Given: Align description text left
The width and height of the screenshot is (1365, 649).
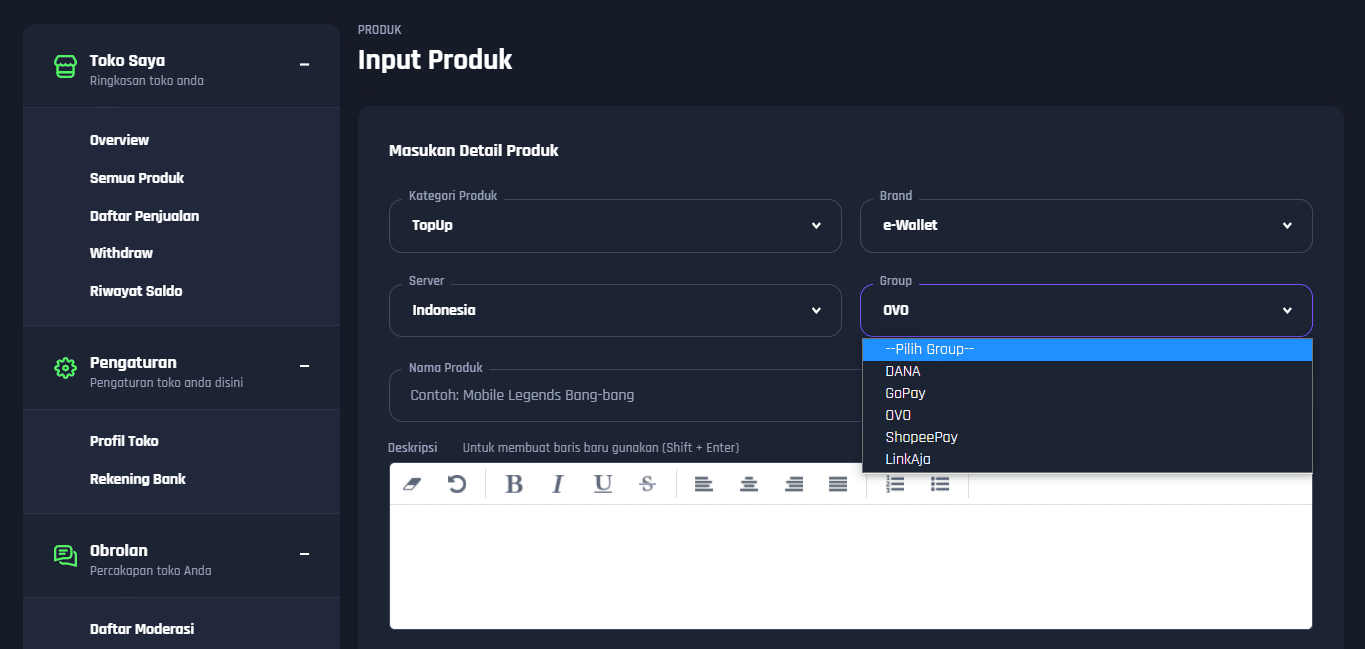Looking at the screenshot, I should 704,484.
